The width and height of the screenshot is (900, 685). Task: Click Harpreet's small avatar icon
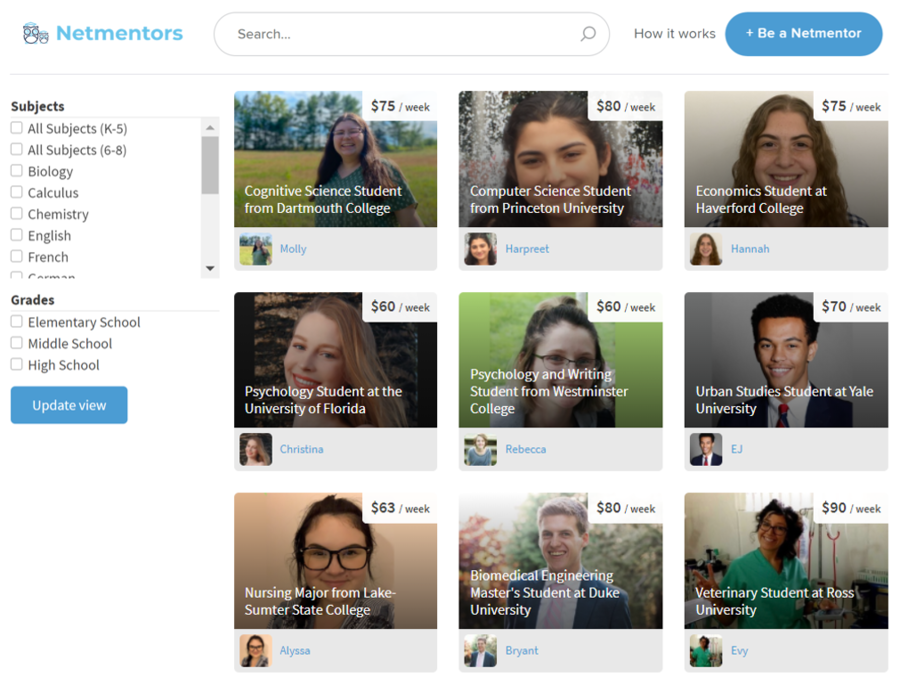click(x=480, y=249)
